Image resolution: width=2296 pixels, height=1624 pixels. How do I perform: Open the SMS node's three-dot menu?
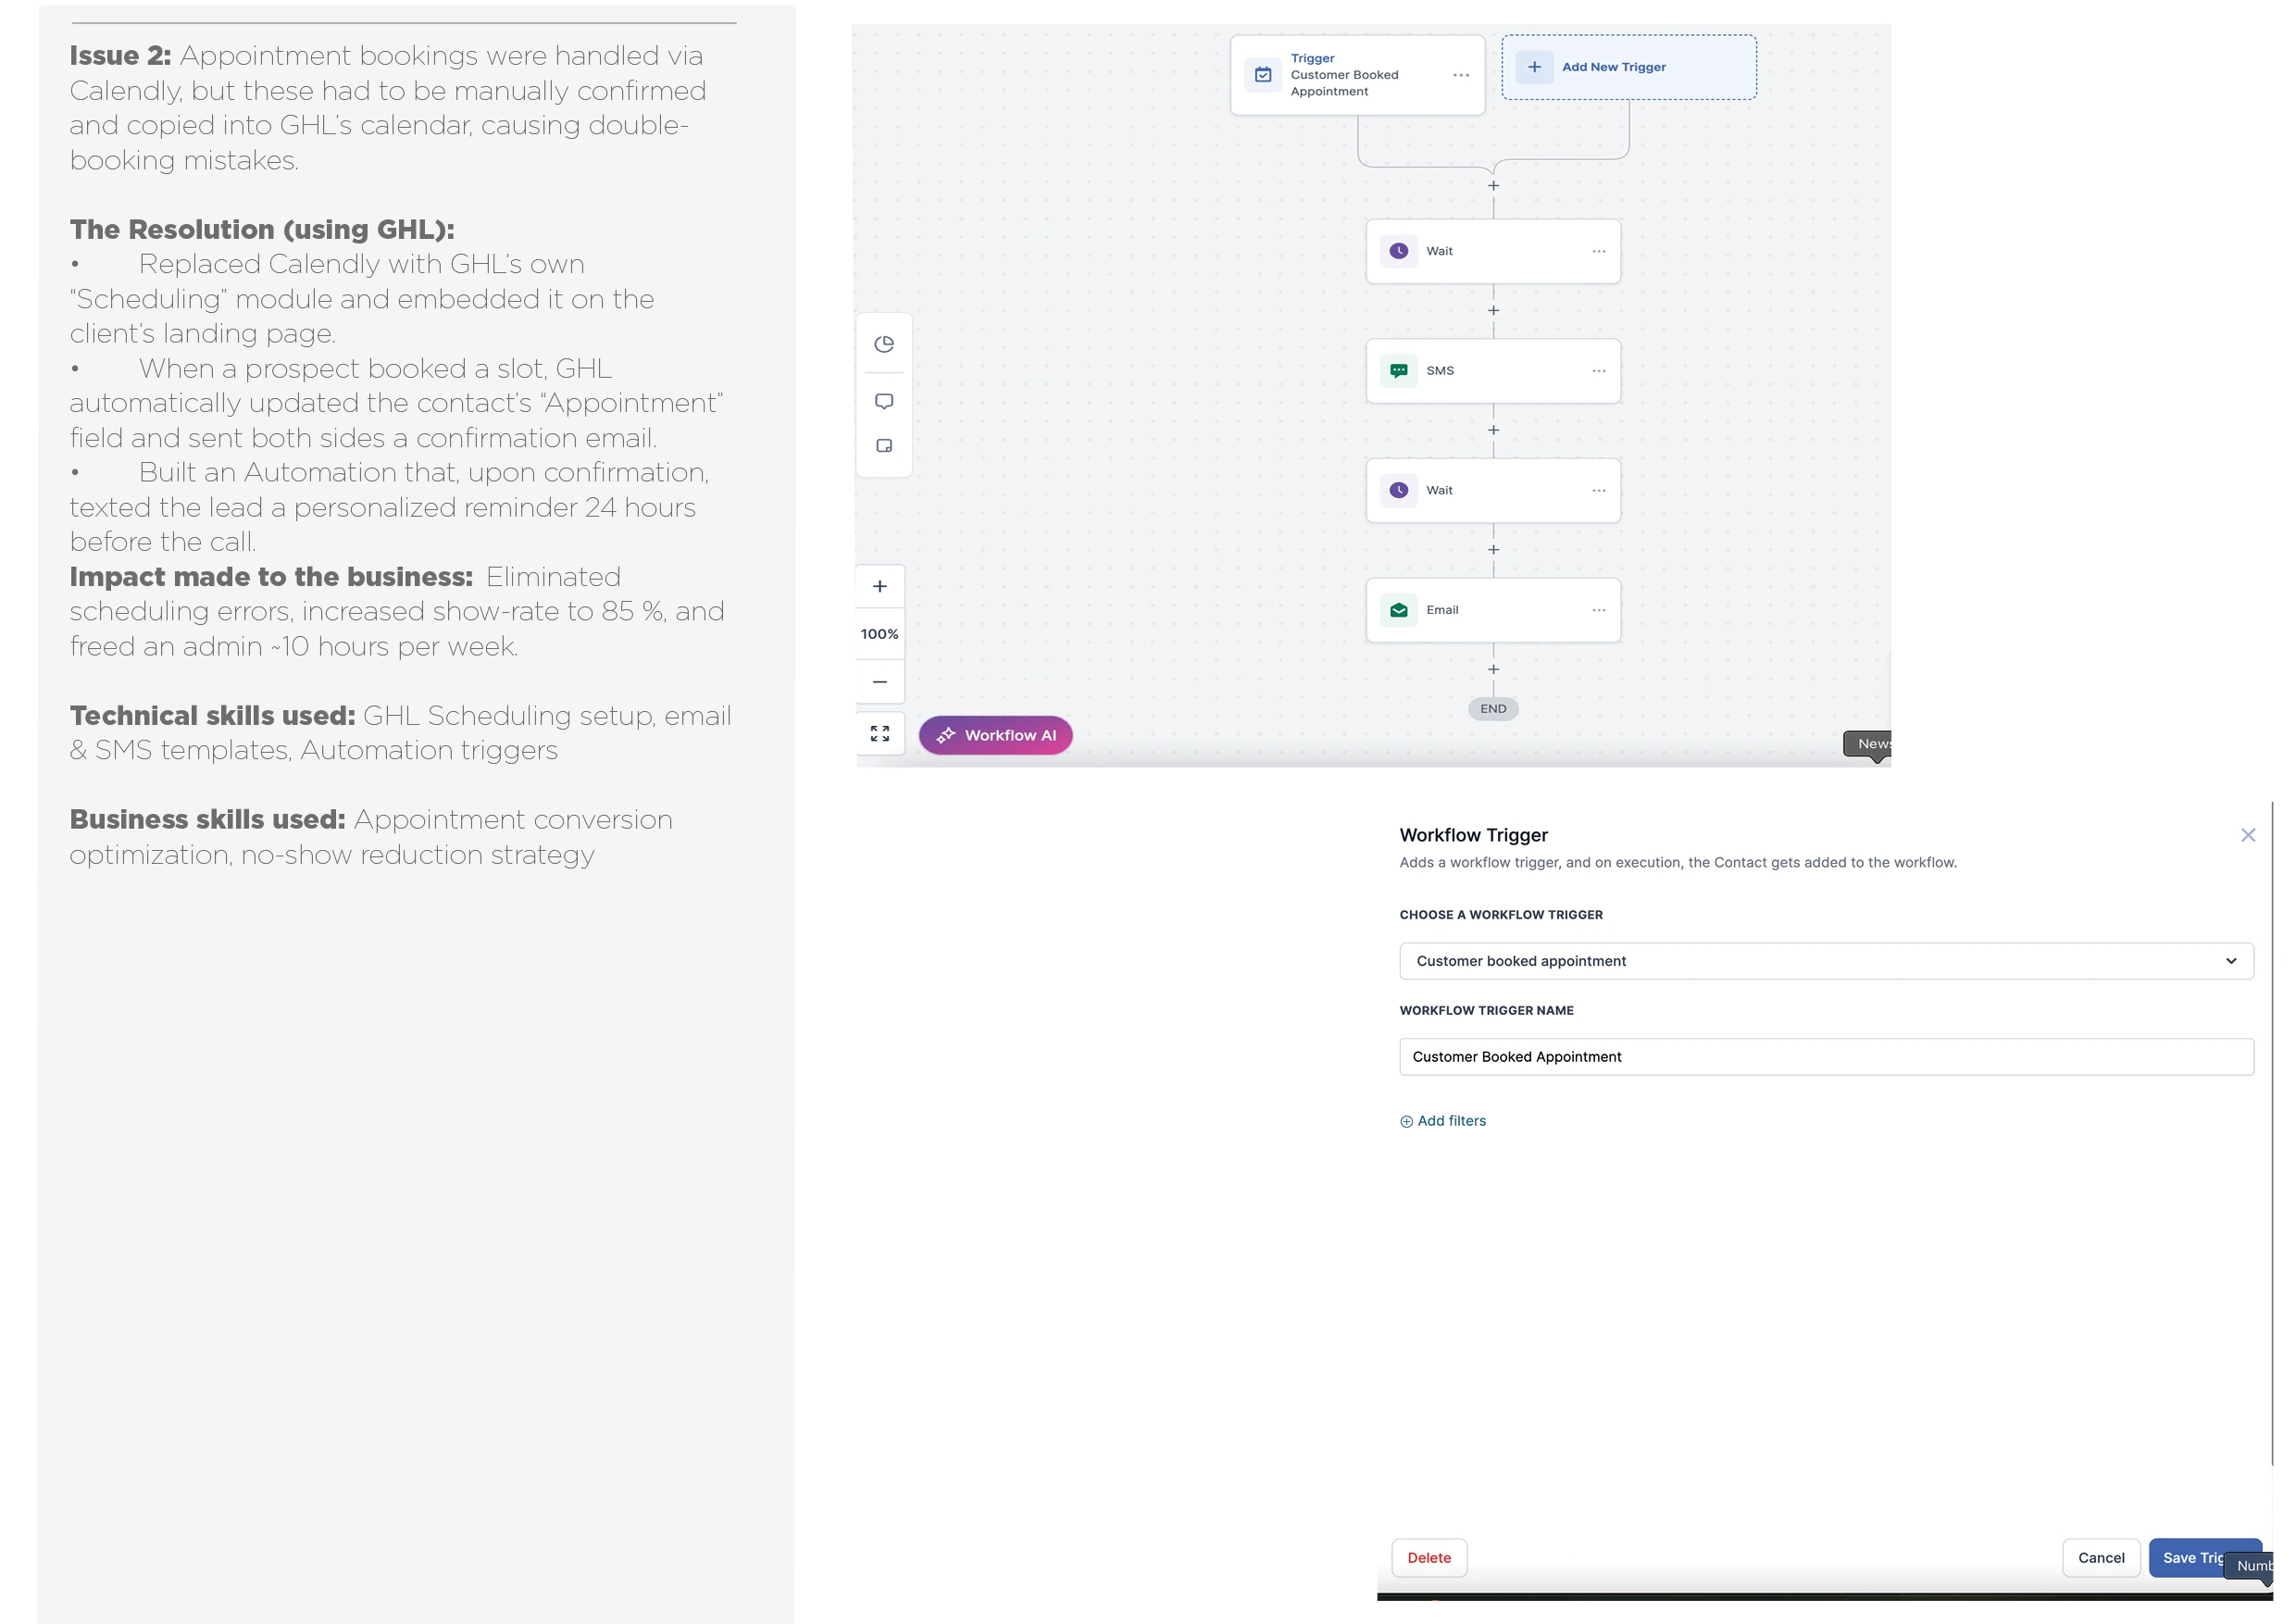[1599, 371]
